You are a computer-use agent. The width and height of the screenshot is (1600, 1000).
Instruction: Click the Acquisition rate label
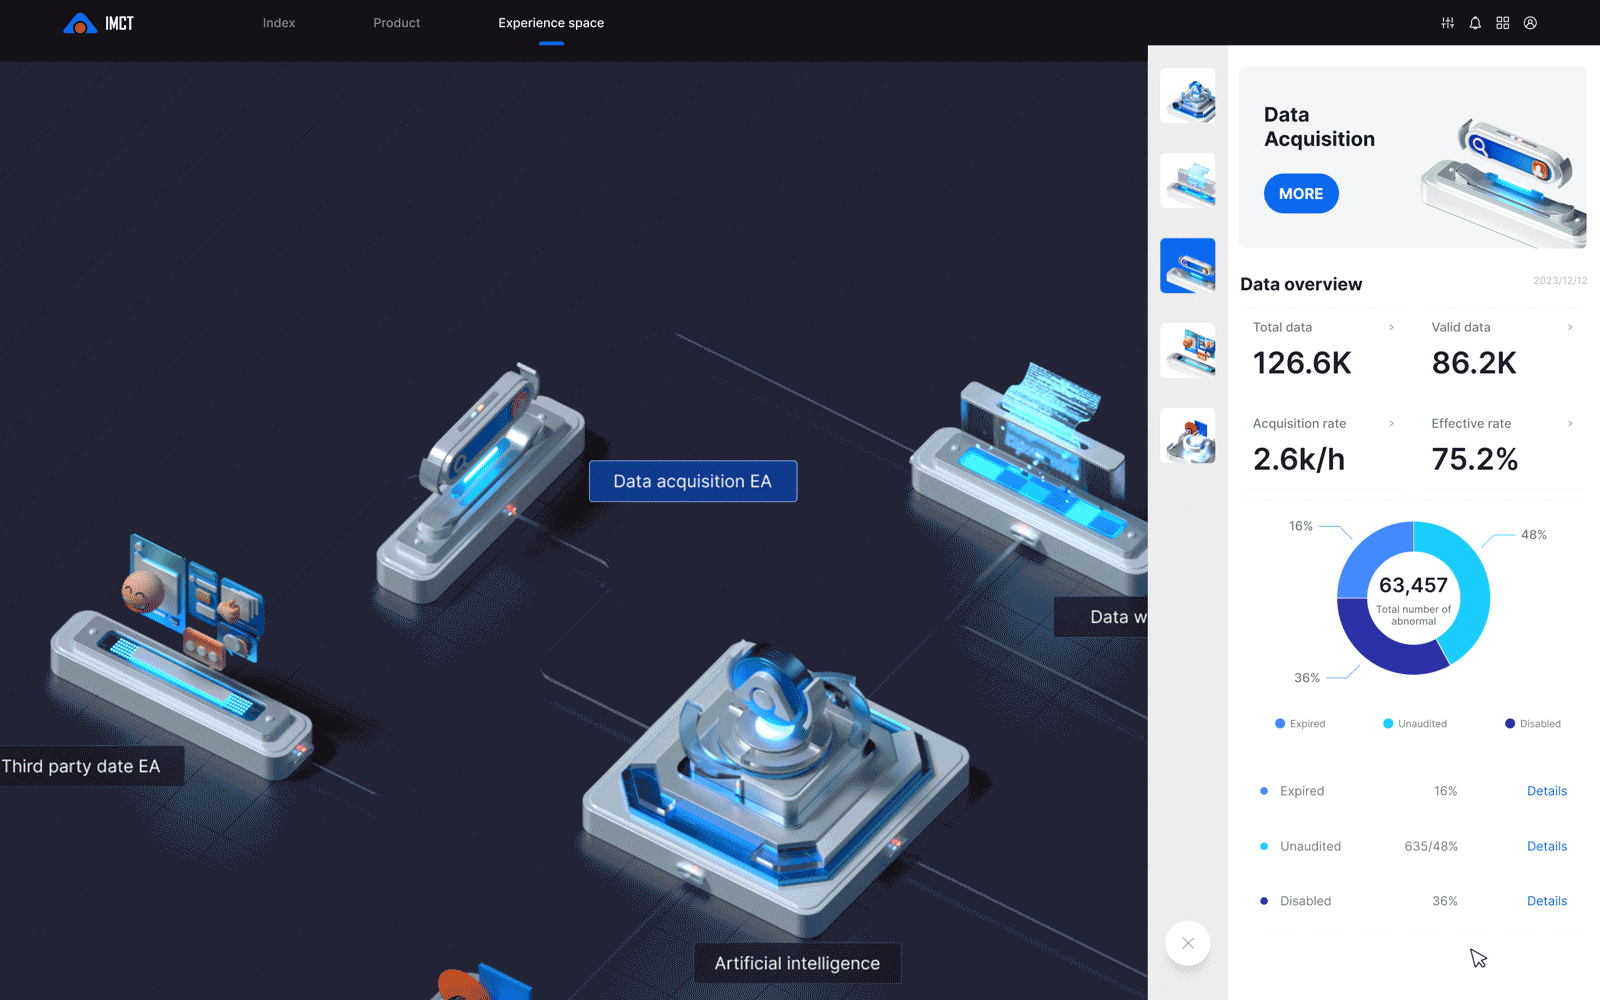click(x=1299, y=424)
